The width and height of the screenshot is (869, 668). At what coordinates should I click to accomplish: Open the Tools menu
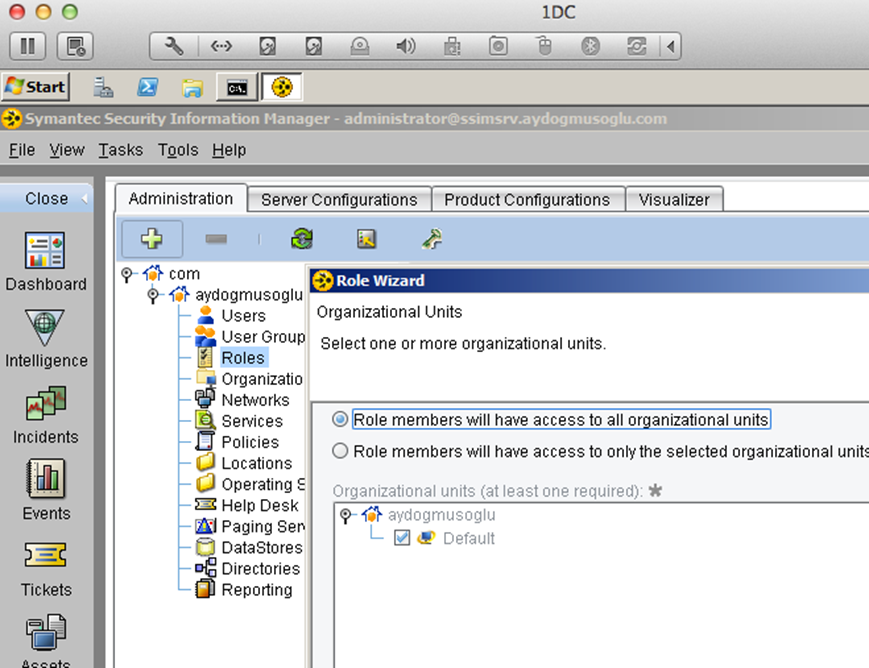tap(178, 150)
